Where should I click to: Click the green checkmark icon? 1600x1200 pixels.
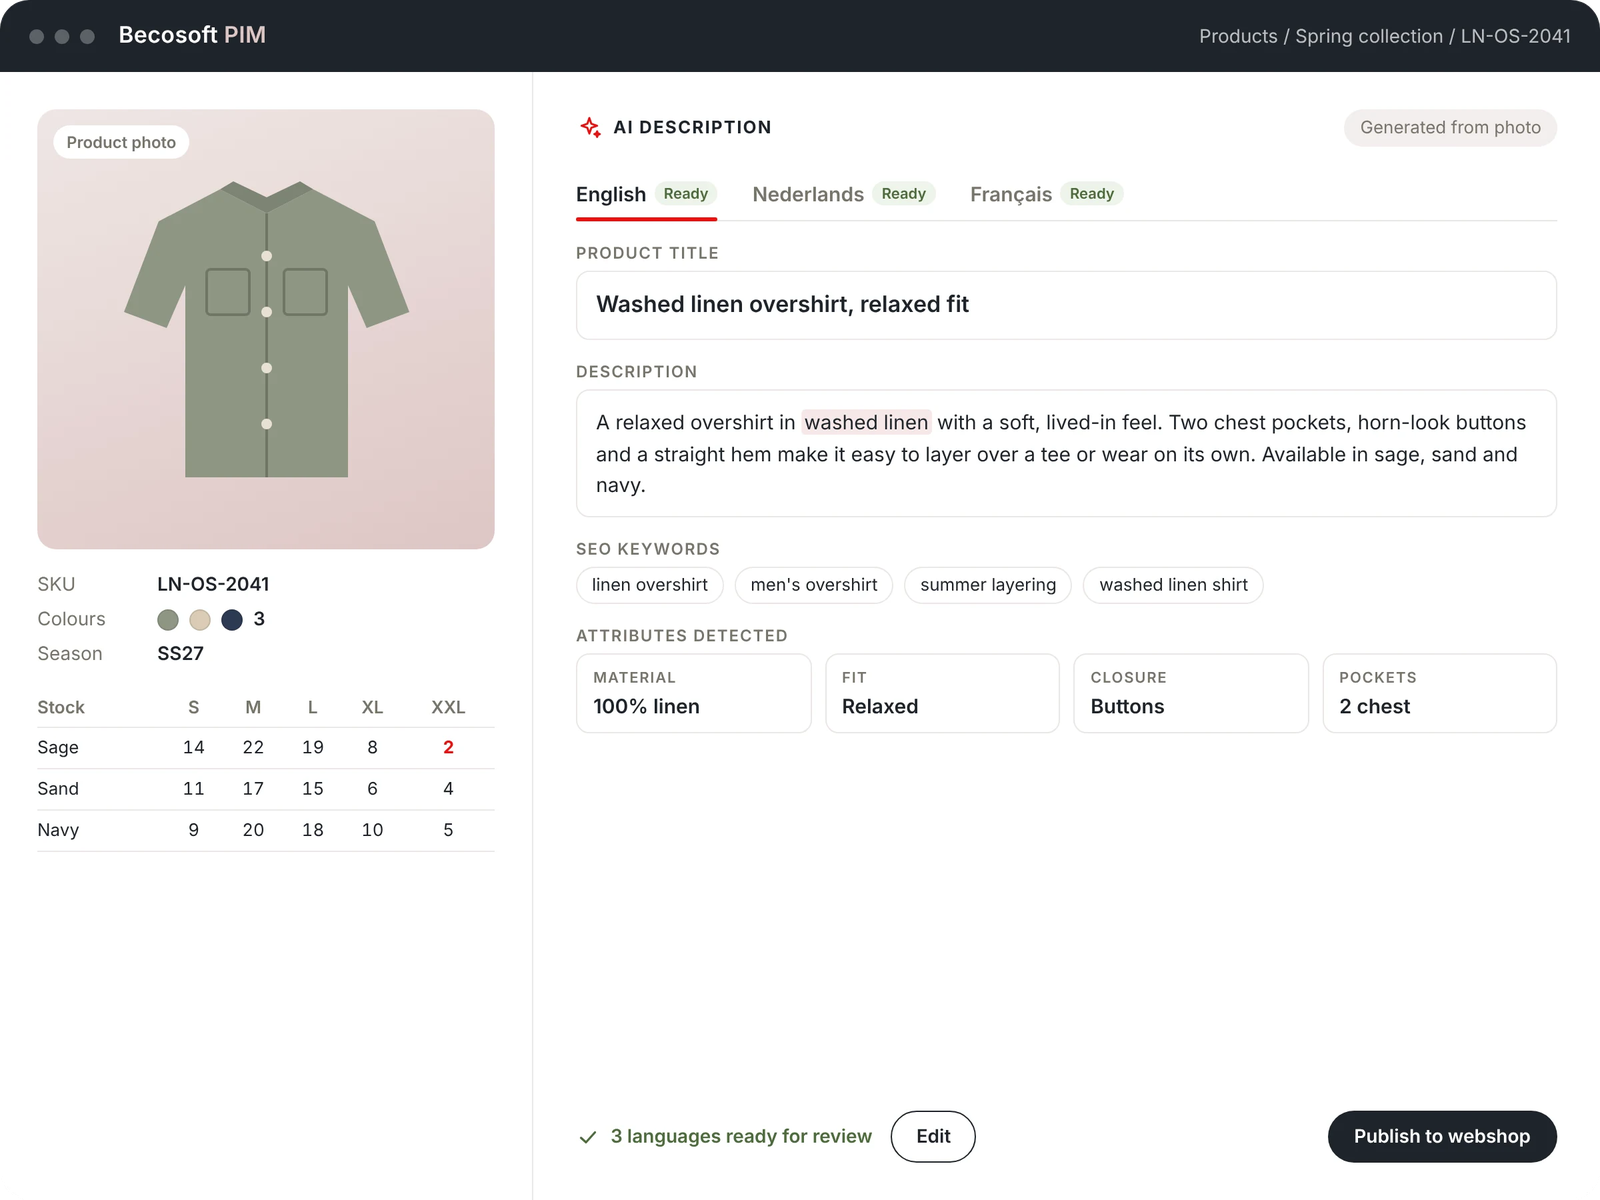coord(588,1137)
